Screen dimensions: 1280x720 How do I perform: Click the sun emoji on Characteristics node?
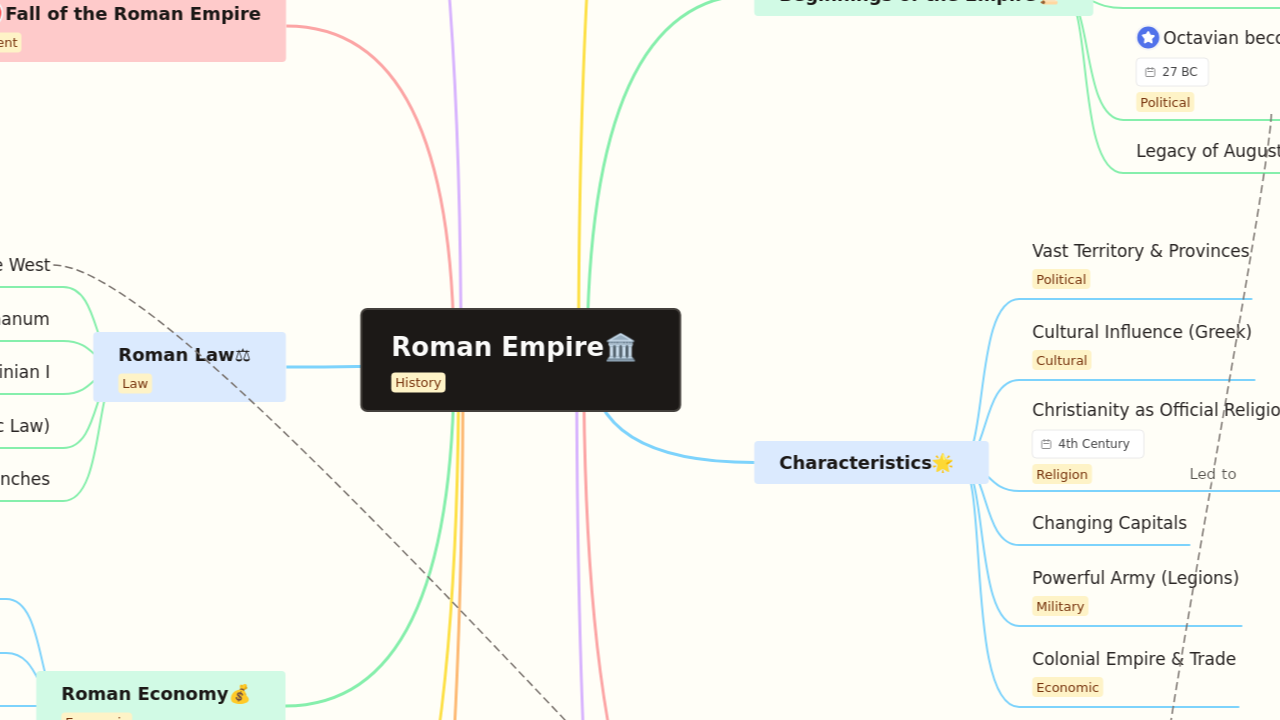(x=941, y=462)
